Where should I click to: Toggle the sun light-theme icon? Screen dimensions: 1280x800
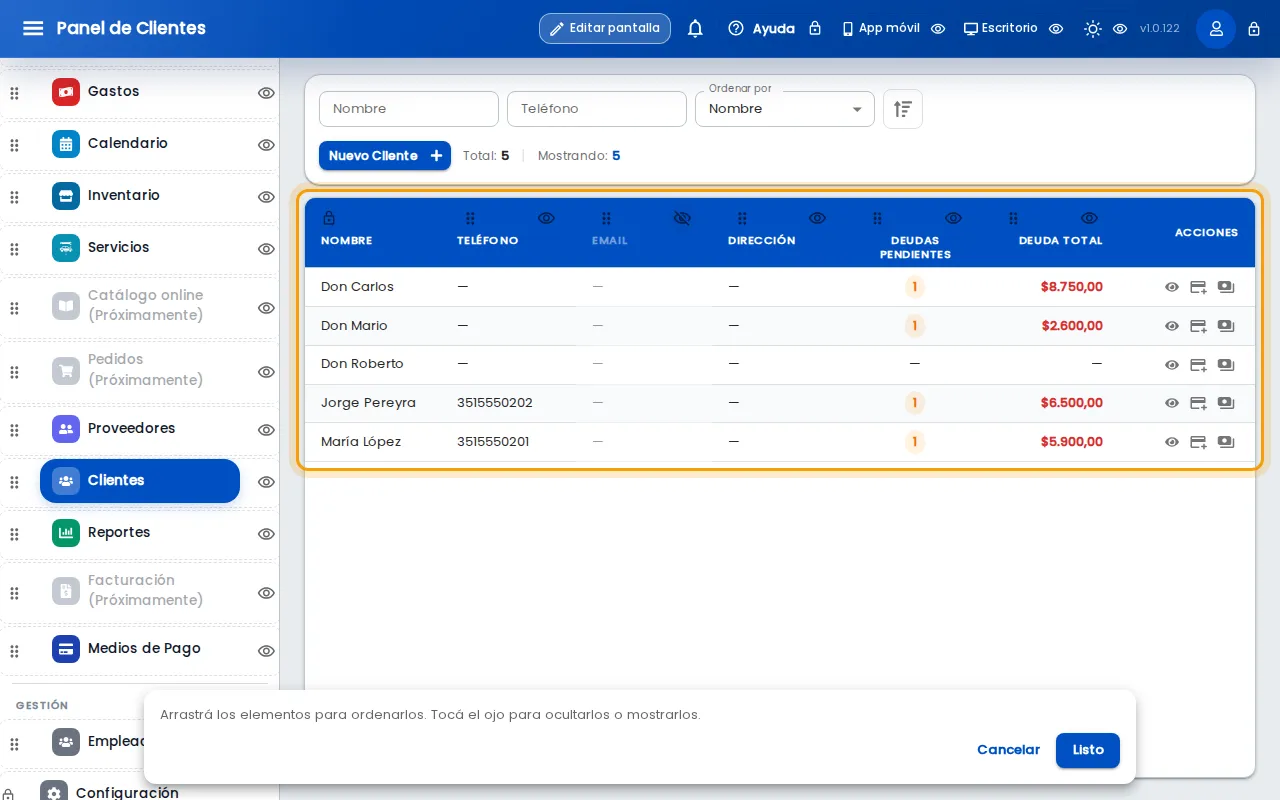coord(1093,29)
